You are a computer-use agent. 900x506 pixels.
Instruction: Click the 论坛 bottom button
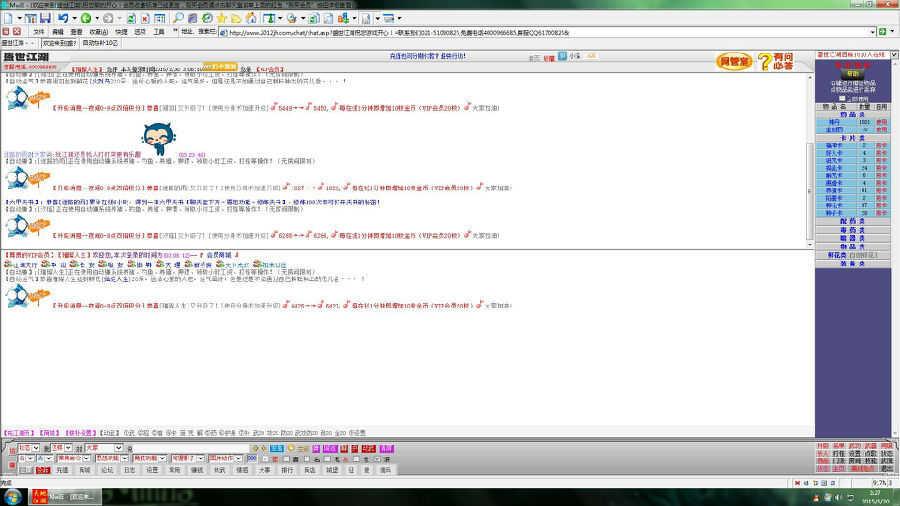click(x=107, y=470)
